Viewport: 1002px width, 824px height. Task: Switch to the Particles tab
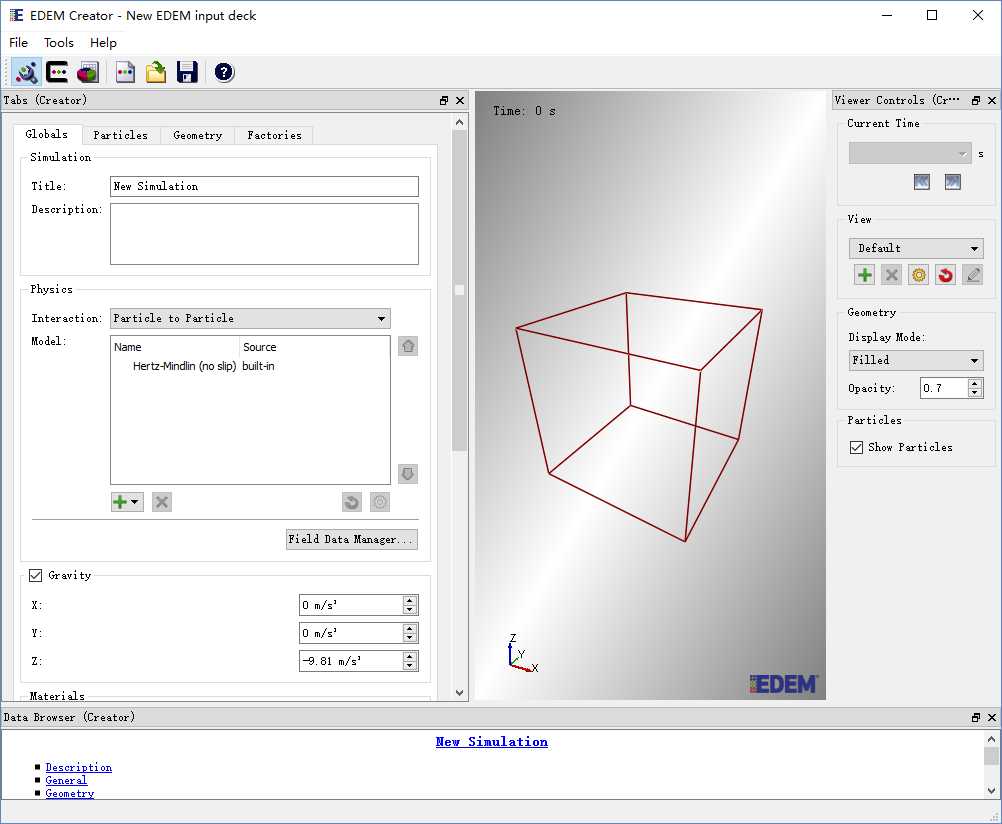click(x=120, y=135)
